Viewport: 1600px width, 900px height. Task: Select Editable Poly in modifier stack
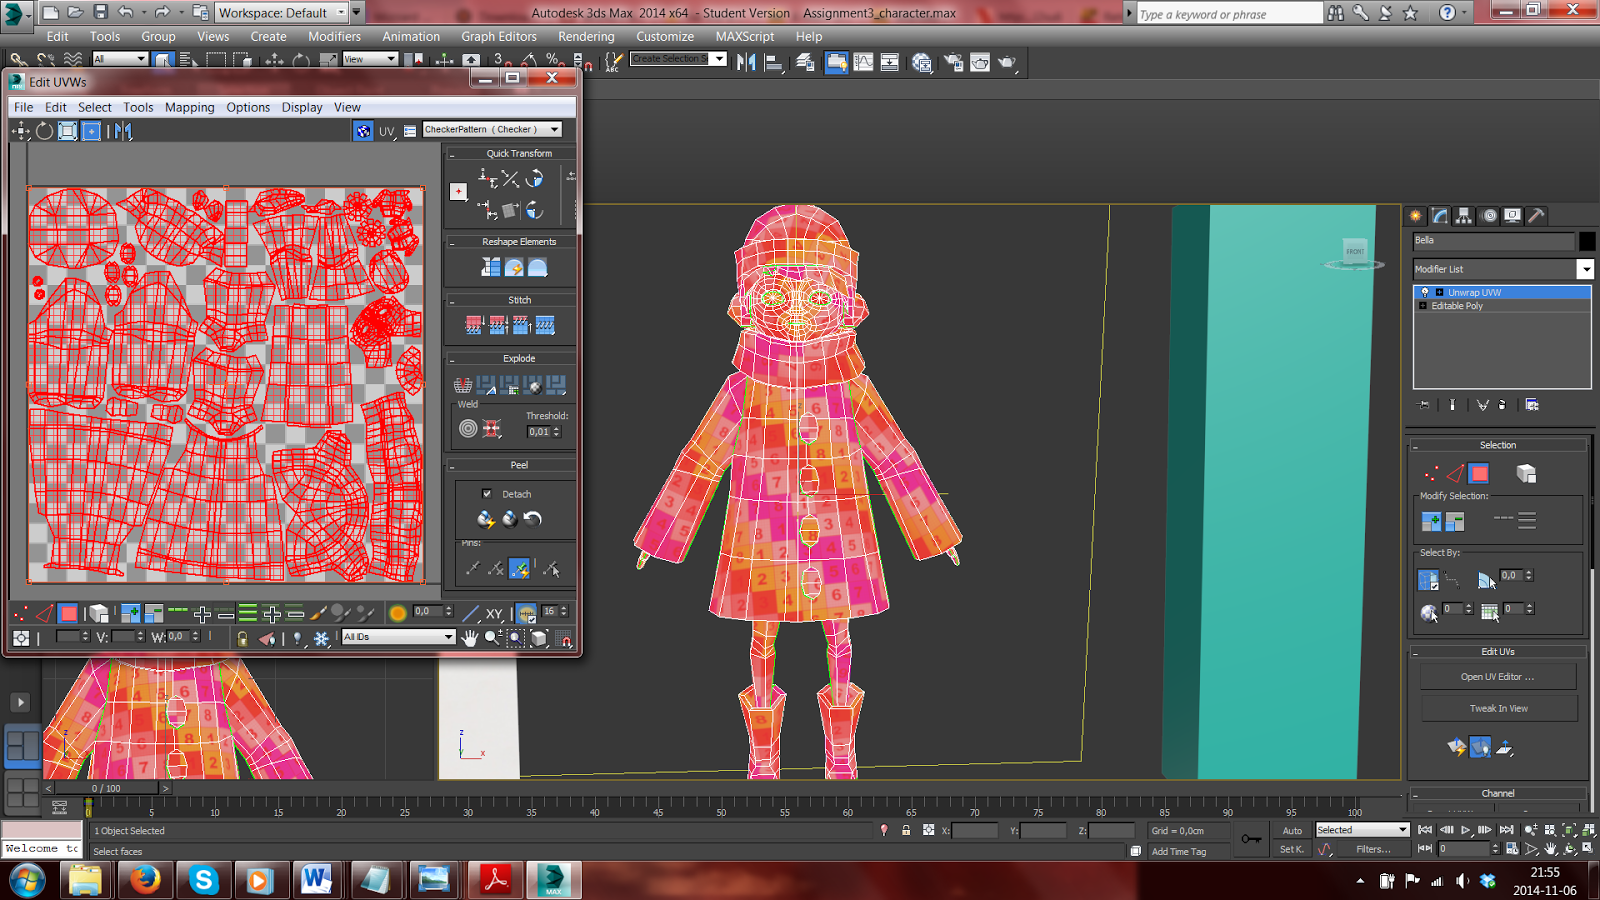point(1456,306)
